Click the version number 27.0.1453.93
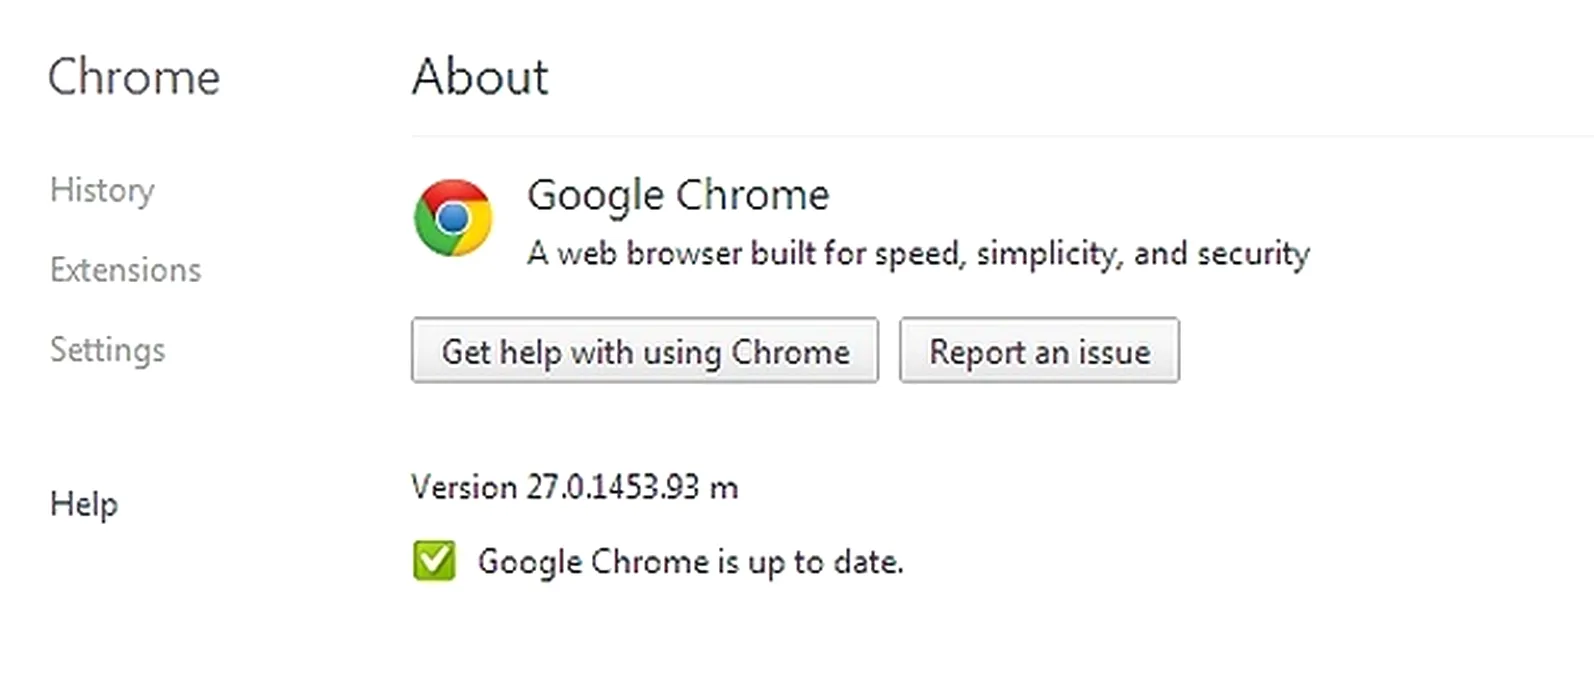Screen dimensions: 1594x700 (x=612, y=487)
